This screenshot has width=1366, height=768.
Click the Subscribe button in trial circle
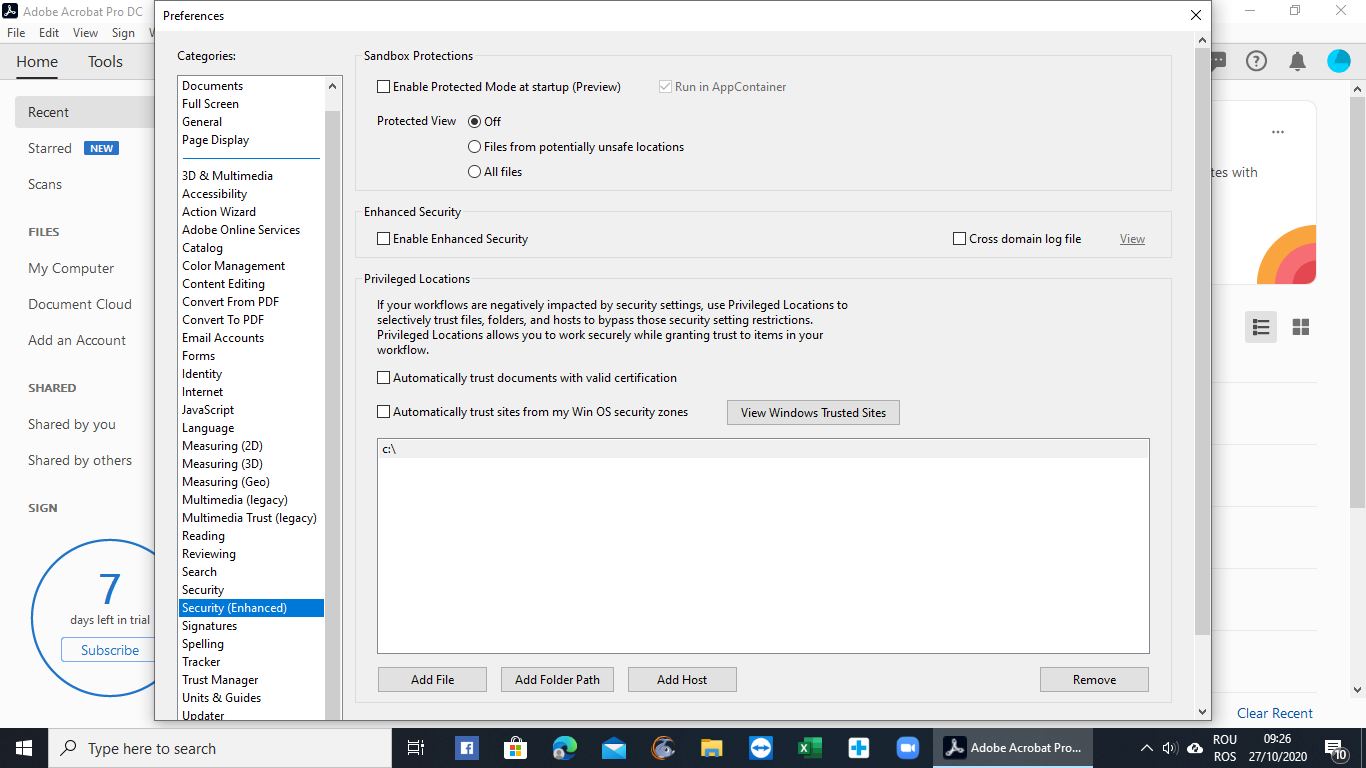click(x=110, y=650)
